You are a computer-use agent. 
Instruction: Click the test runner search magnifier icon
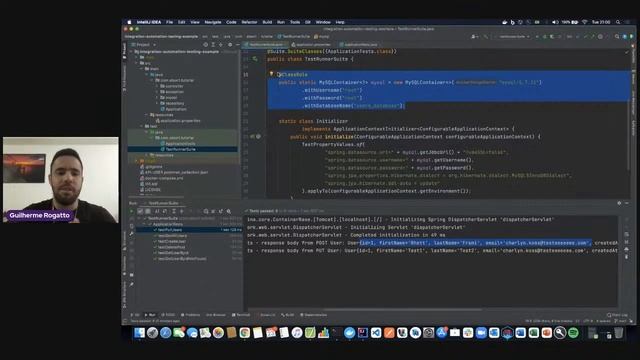point(229,211)
